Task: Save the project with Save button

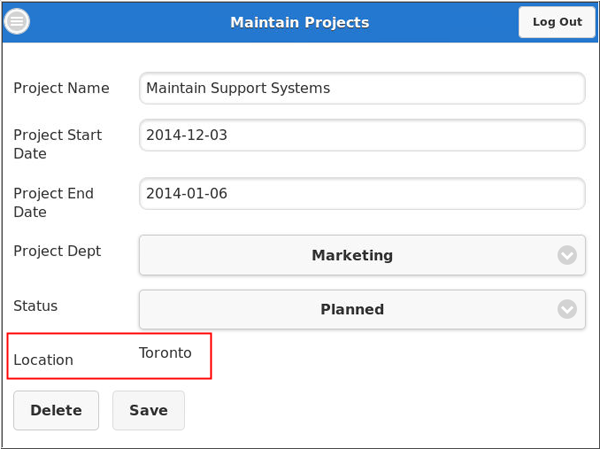Action: click(148, 410)
